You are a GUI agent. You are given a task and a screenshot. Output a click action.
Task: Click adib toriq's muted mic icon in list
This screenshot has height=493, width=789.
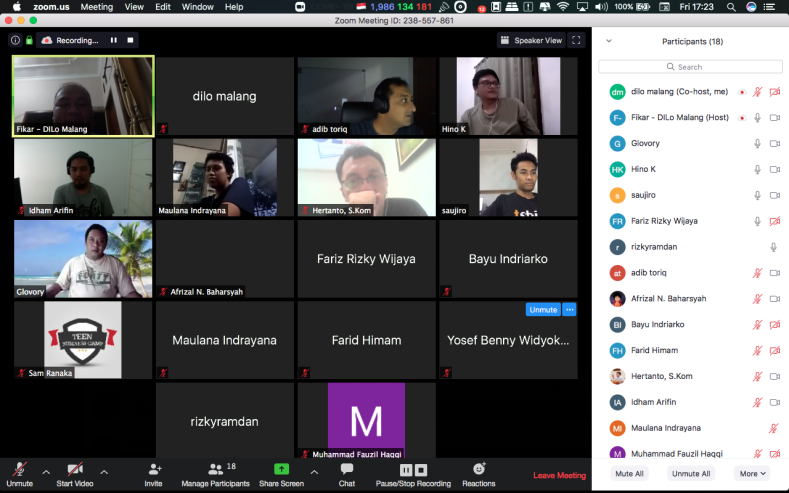tap(757, 273)
